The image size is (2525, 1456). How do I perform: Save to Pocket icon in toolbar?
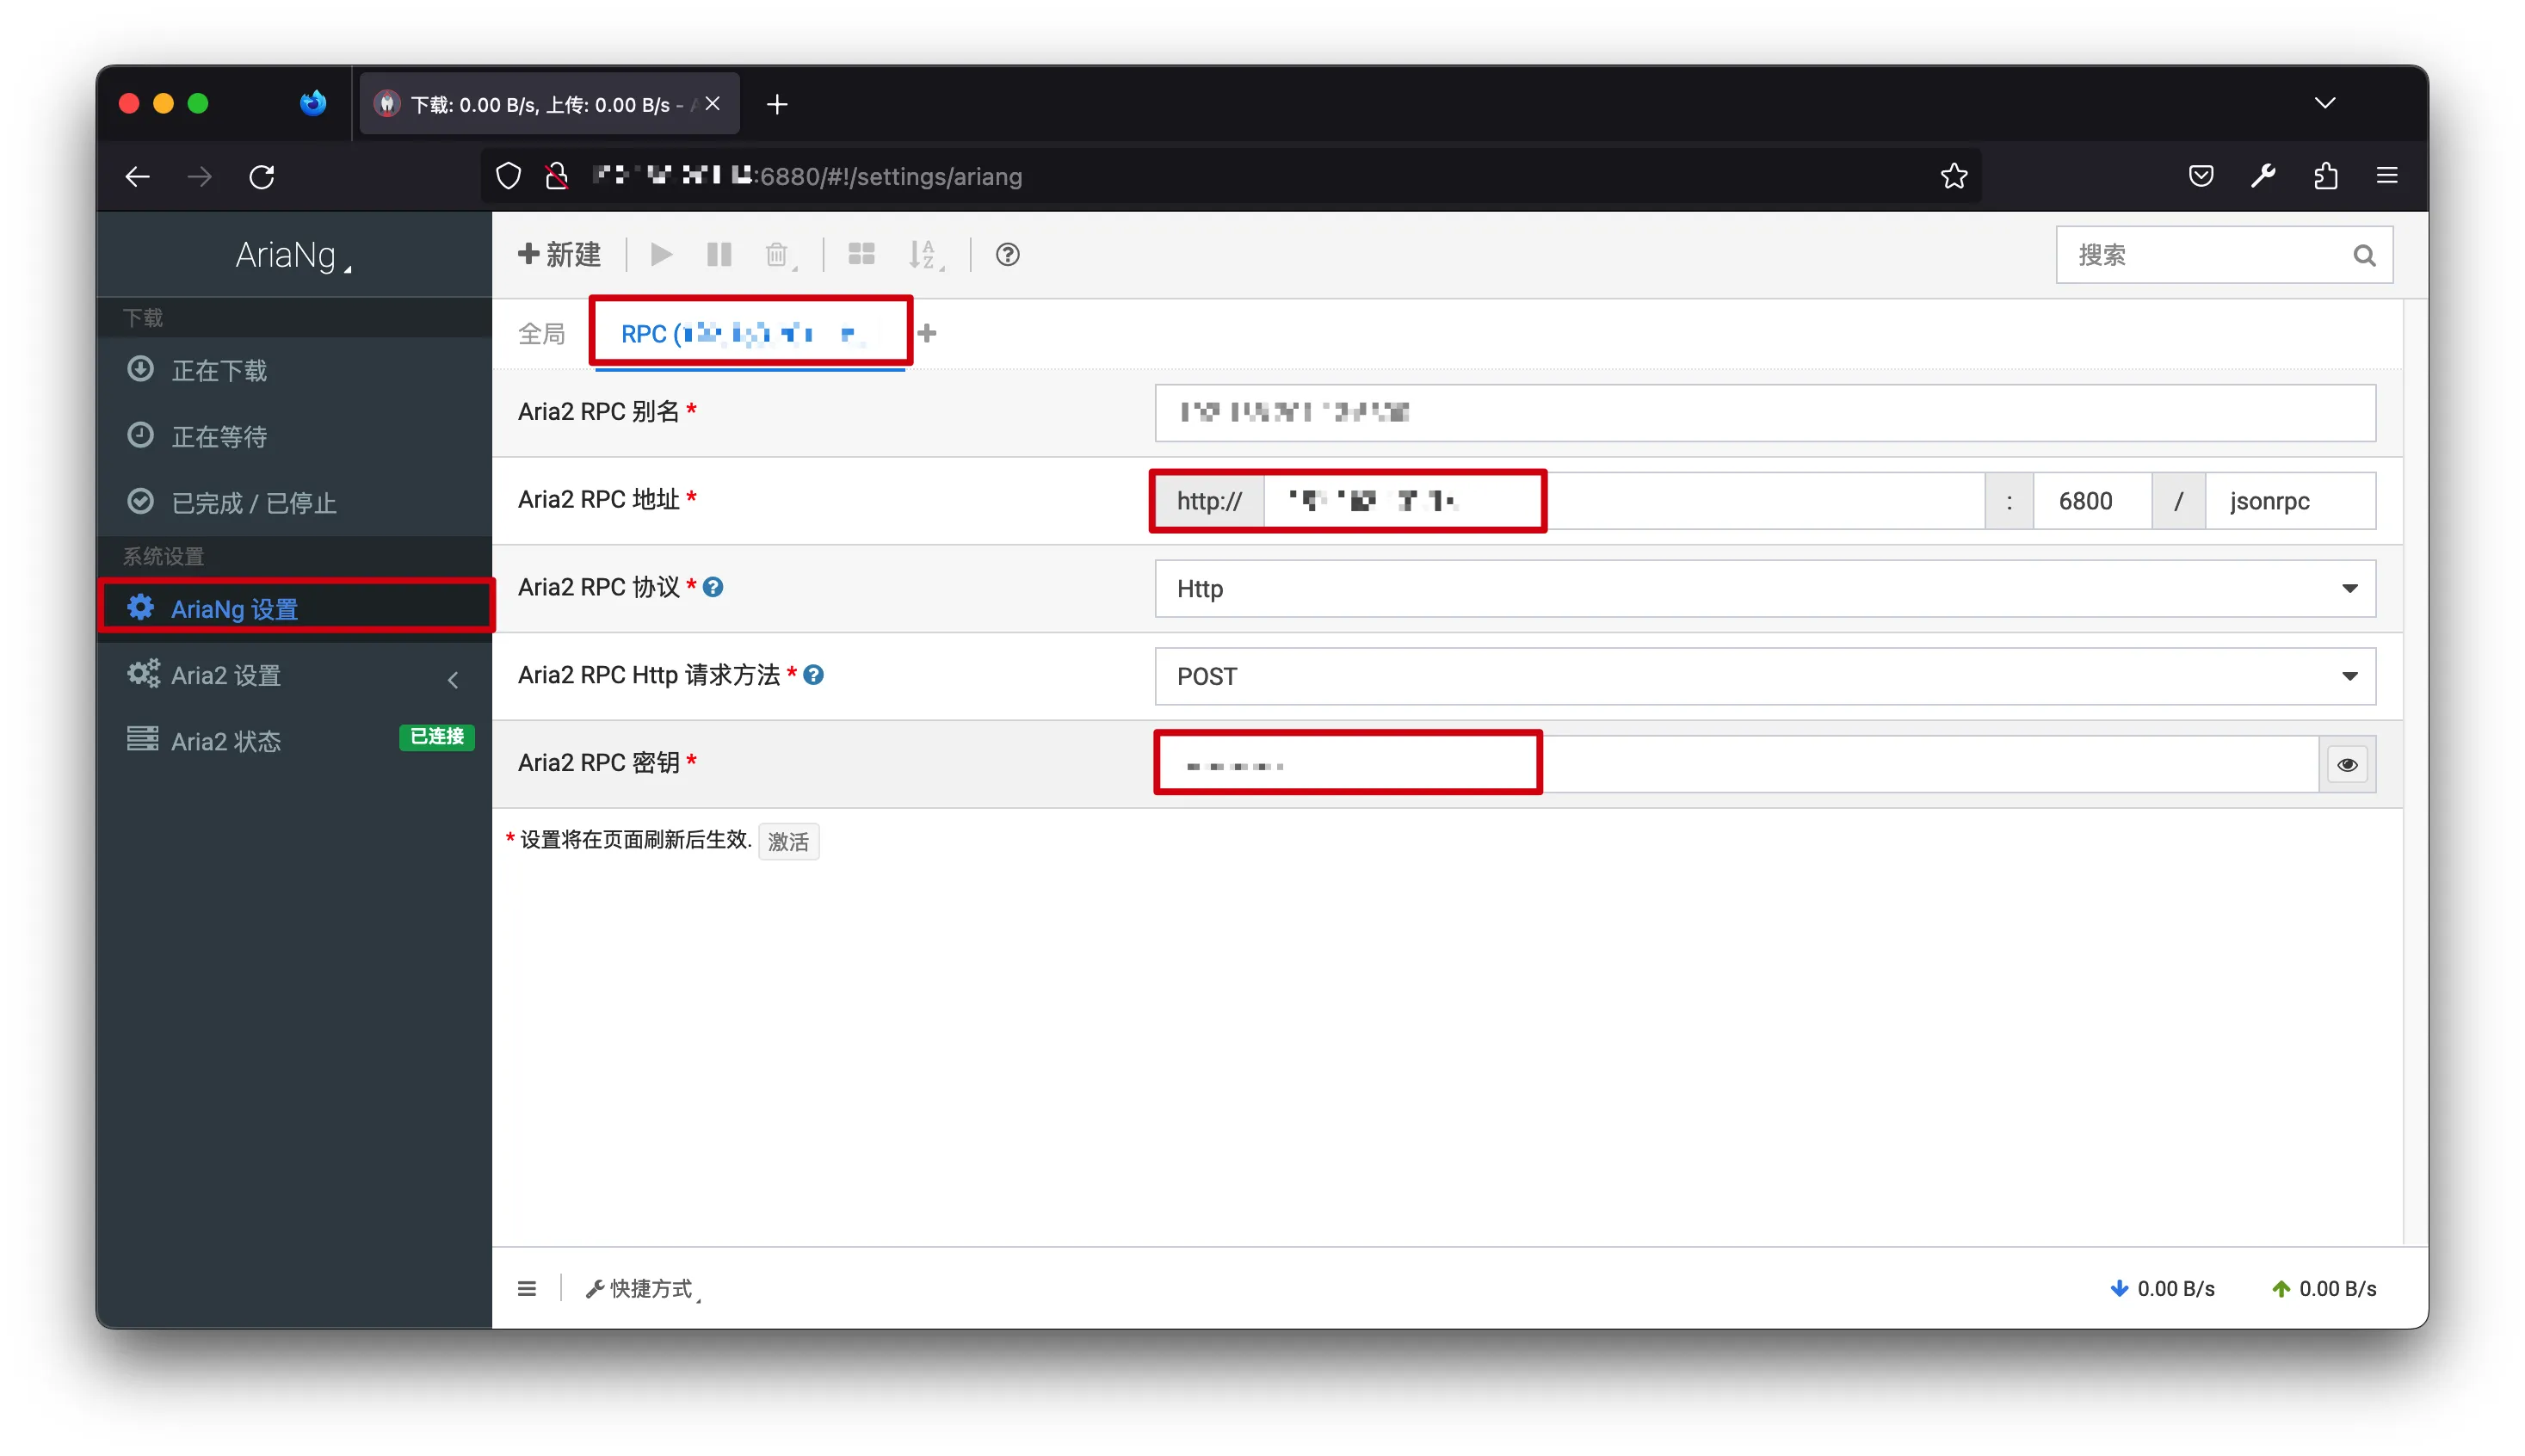tap(2200, 176)
